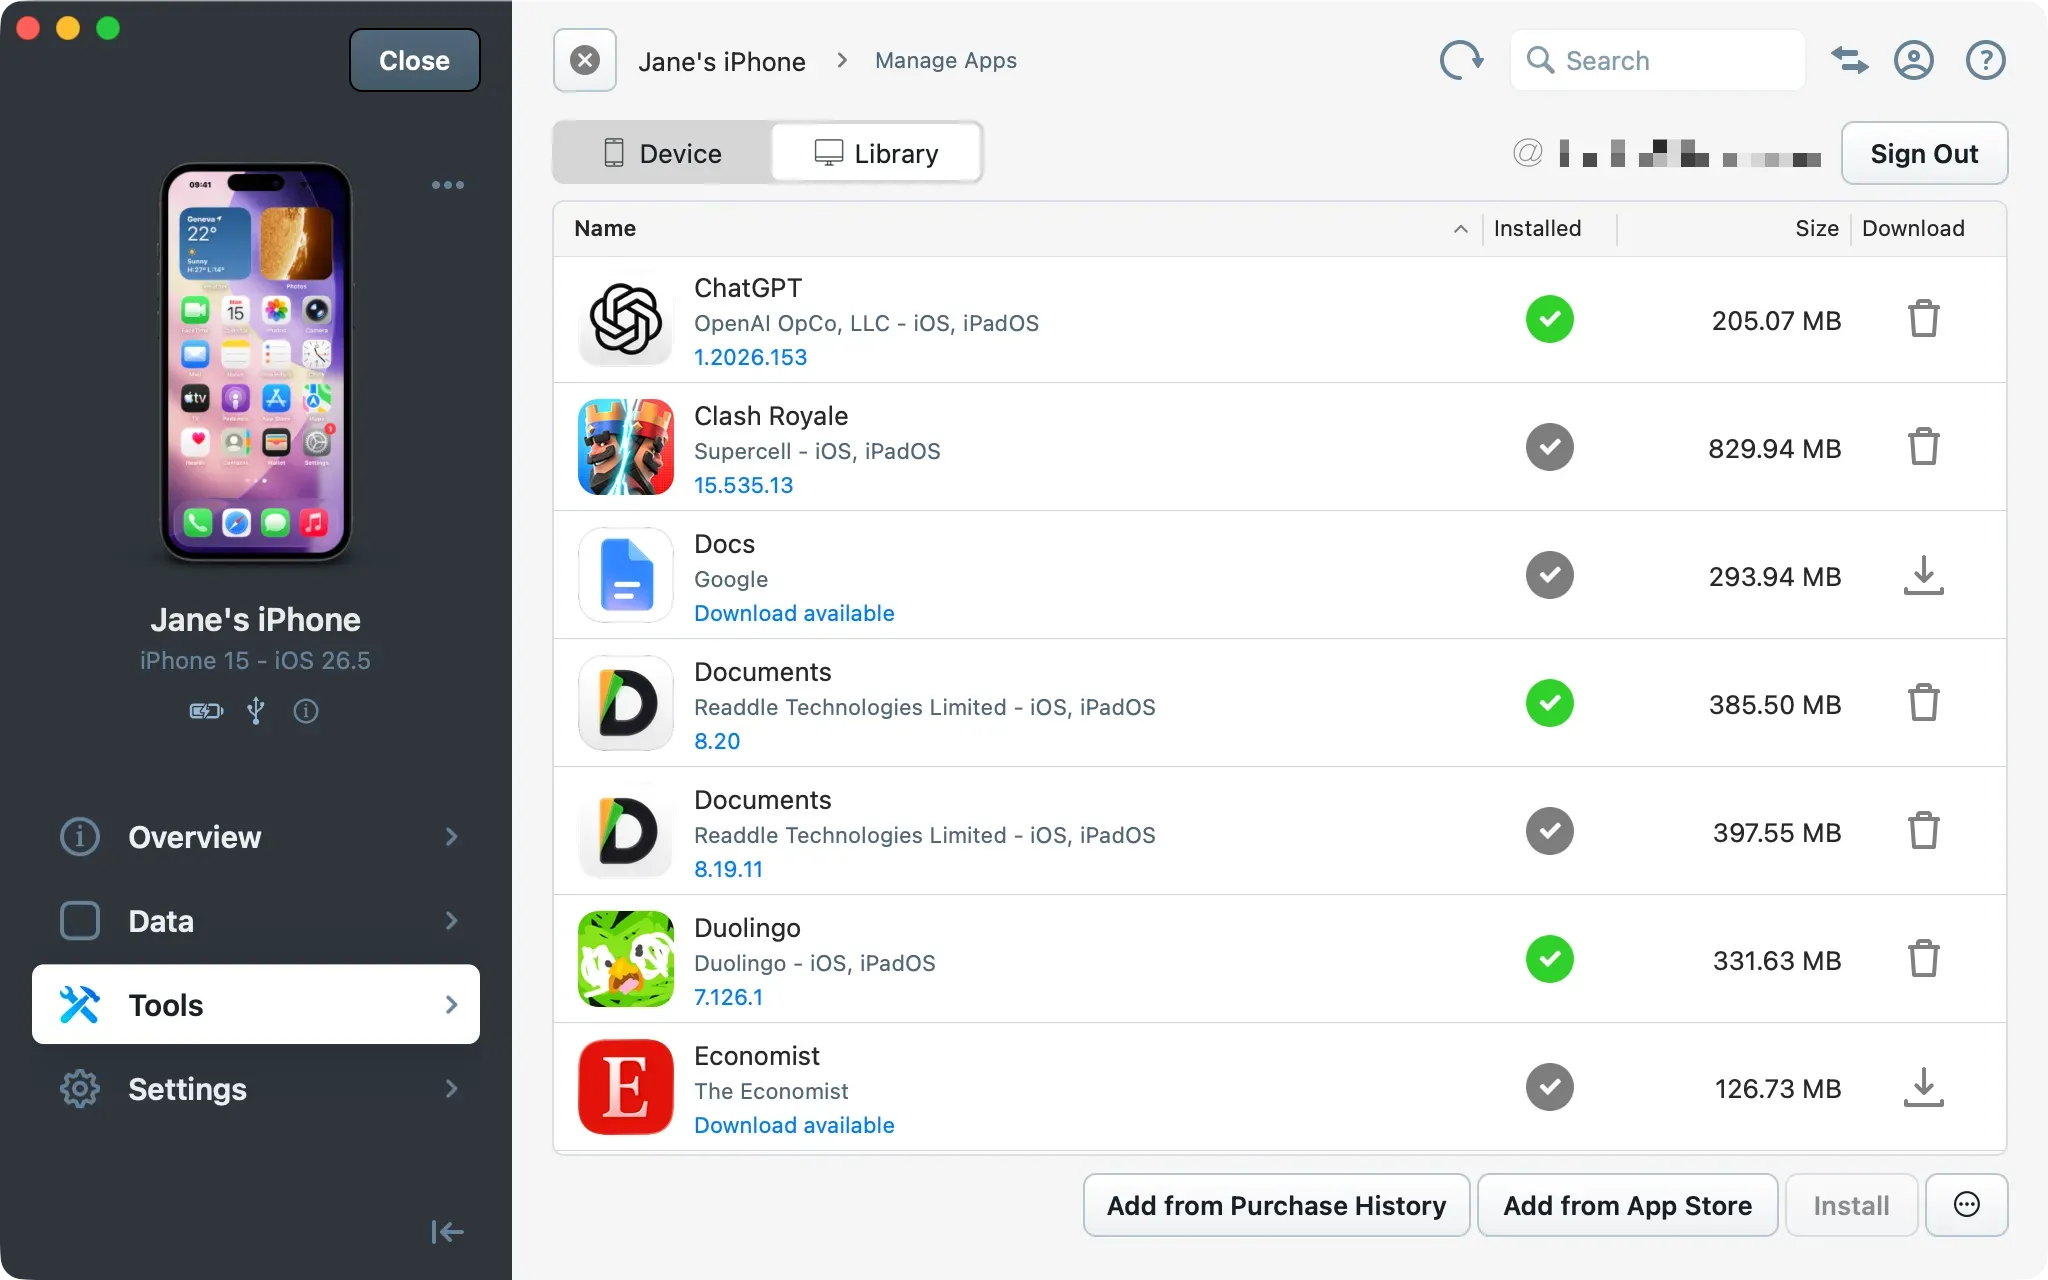Expand the Tools section chevron
This screenshot has width=2048, height=1280.
451,1004
